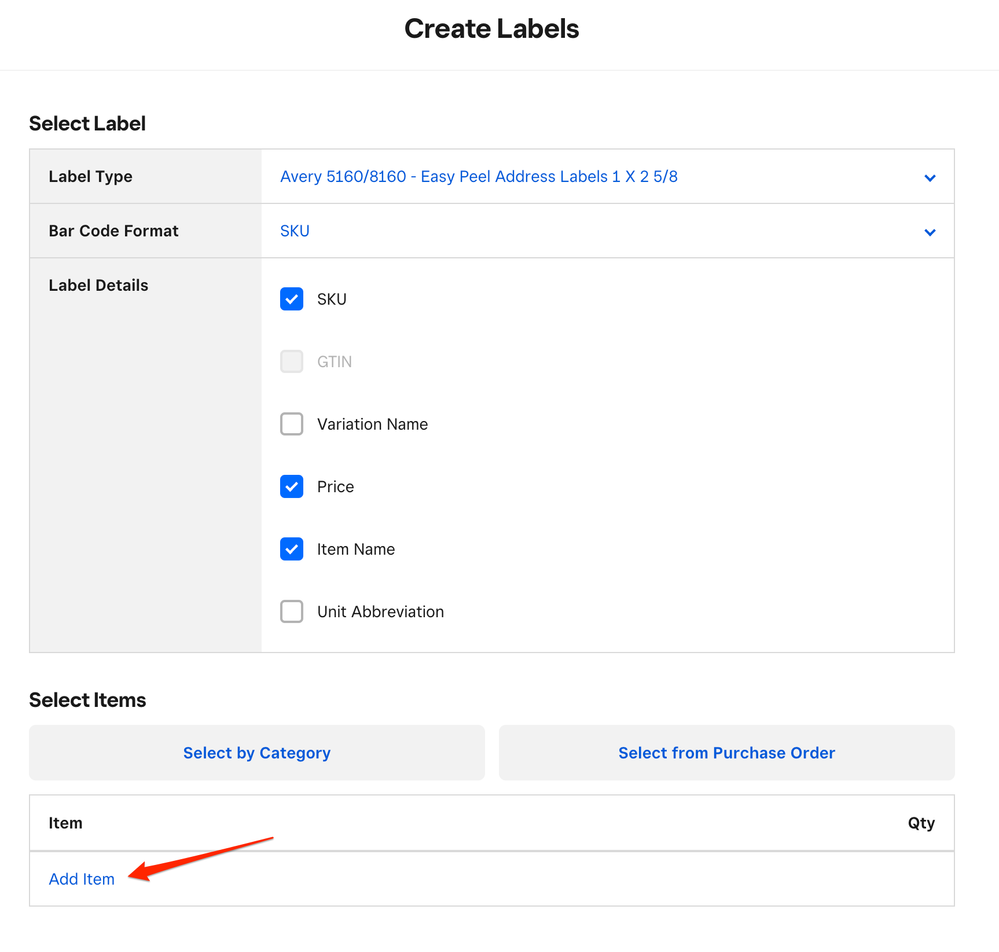Click the chevron arrow in Bar Code Format row
The height and width of the screenshot is (952, 999).
(x=929, y=232)
